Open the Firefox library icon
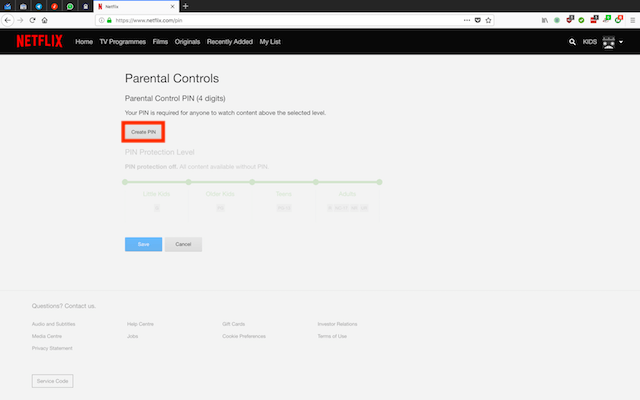 [544, 20]
